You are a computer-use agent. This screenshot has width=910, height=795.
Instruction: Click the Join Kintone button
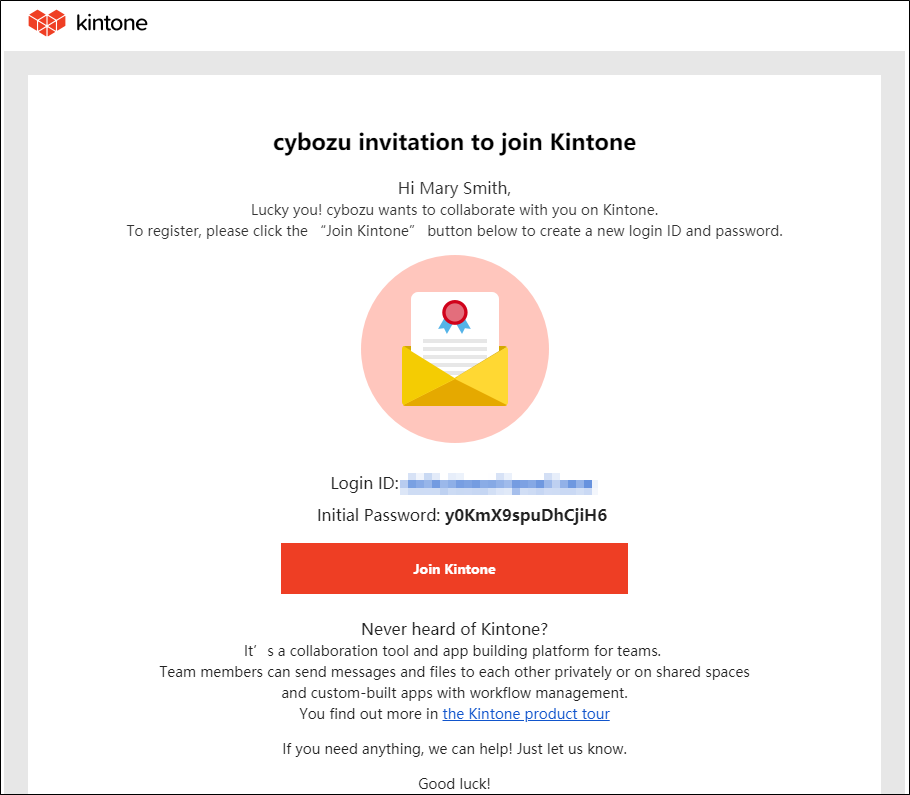click(x=454, y=568)
